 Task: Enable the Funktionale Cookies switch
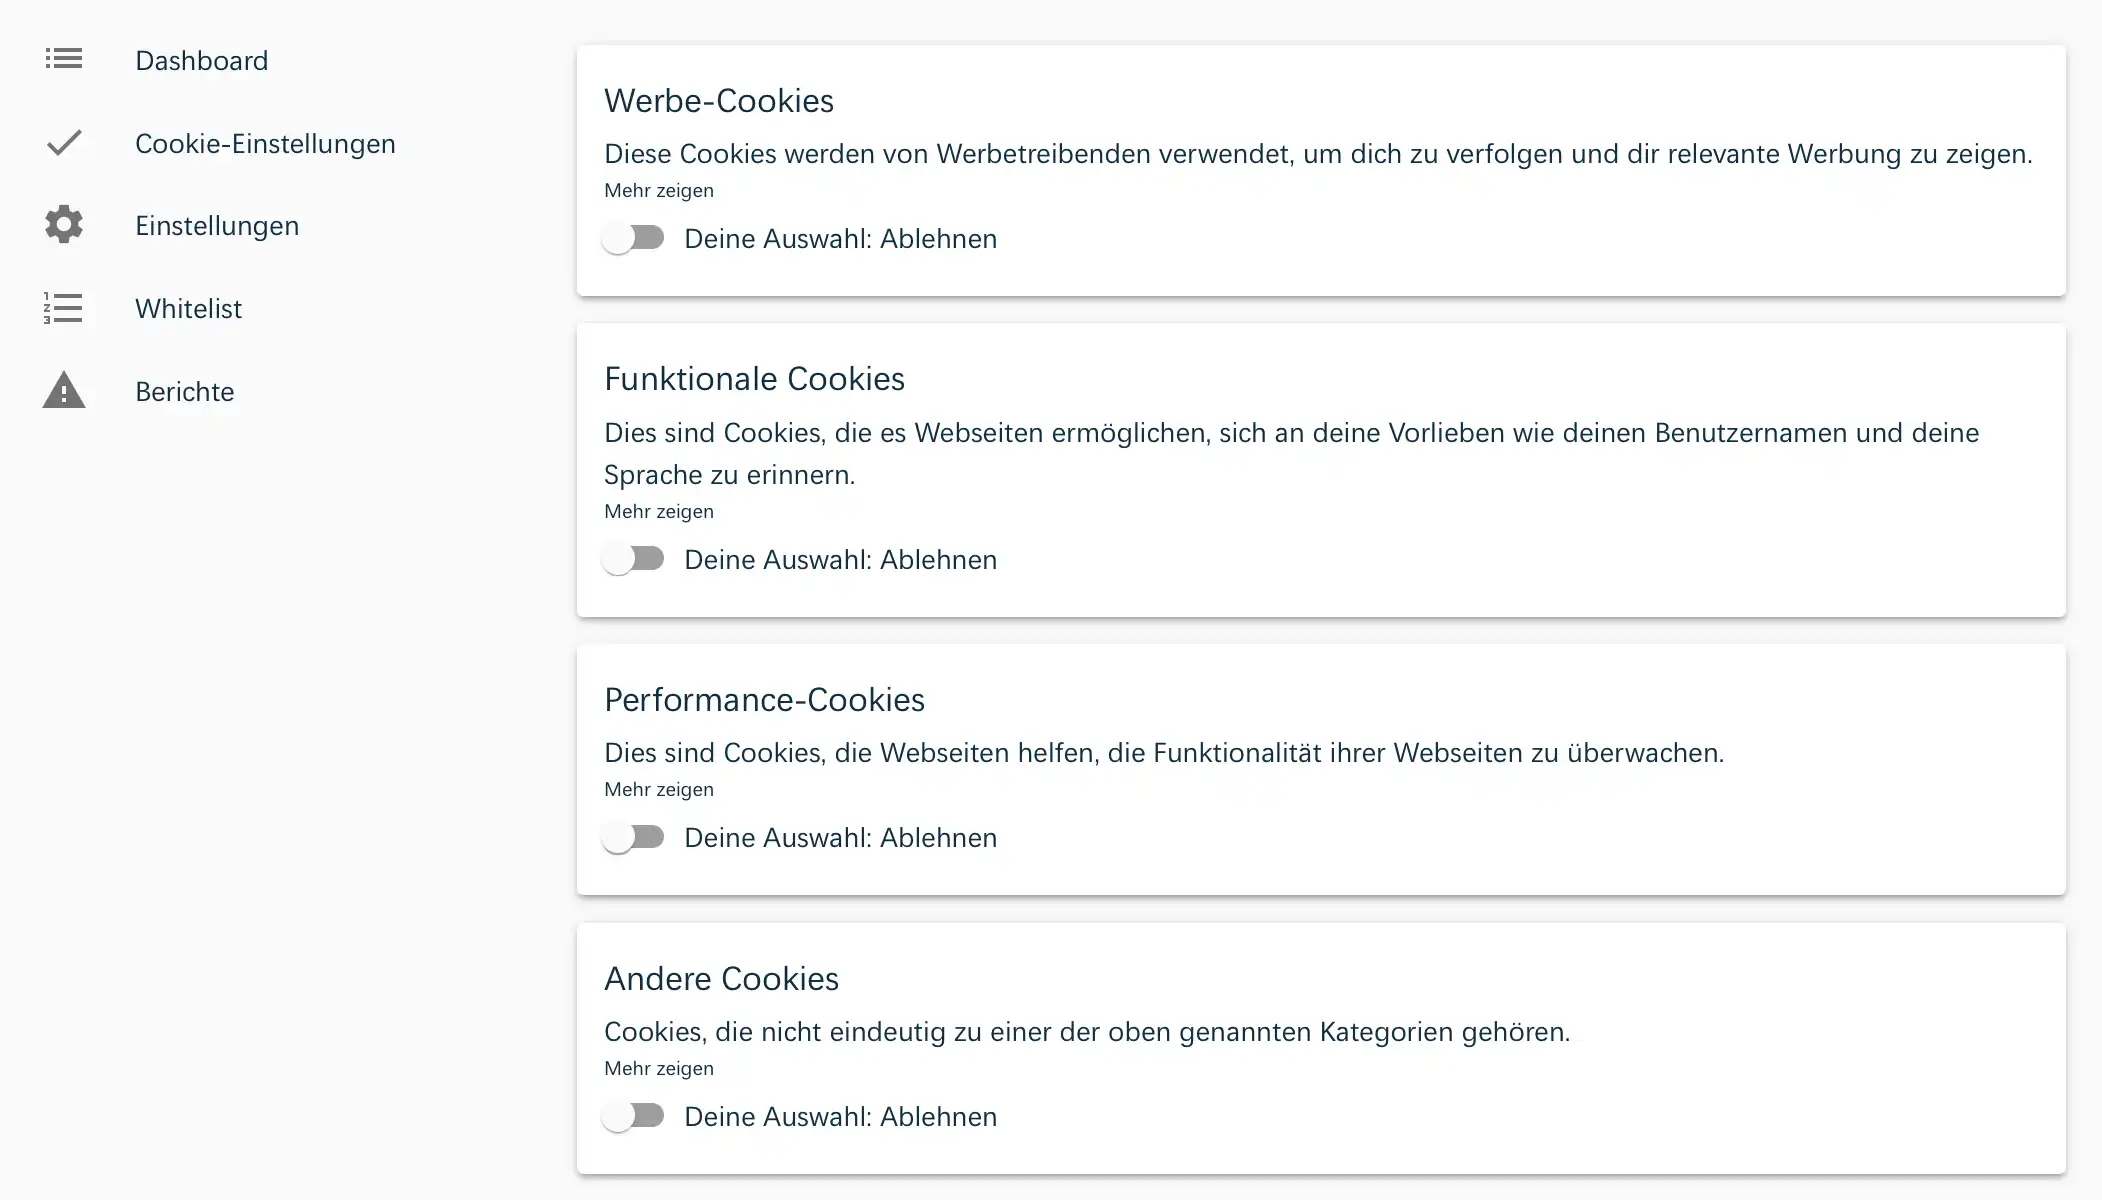tap(634, 559)
